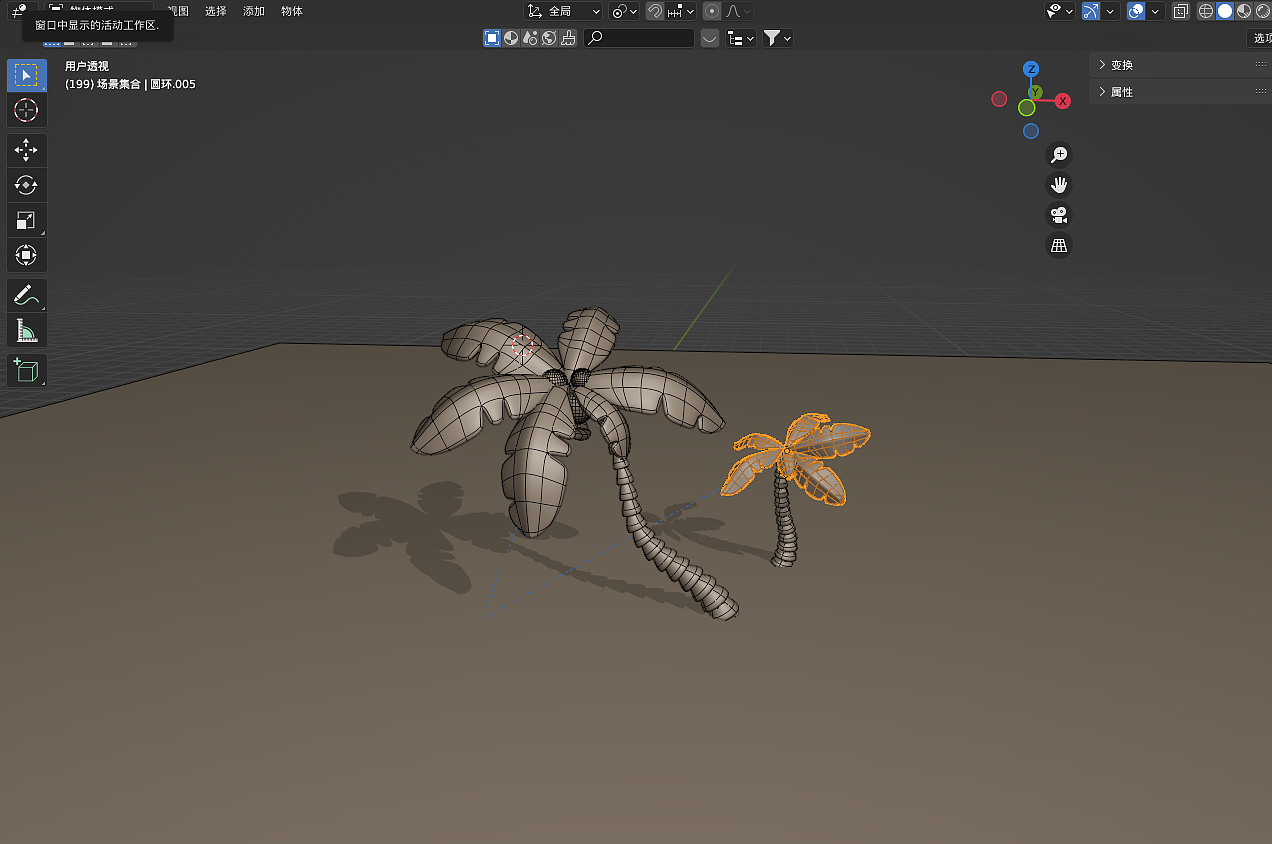Toggle viewport overlays button
Viewport: 1272px width, 844px height.
1136,11
